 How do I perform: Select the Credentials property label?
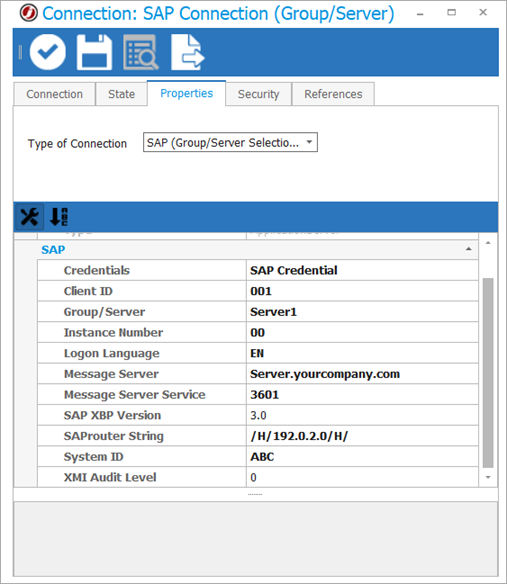[x=96, y=270]
